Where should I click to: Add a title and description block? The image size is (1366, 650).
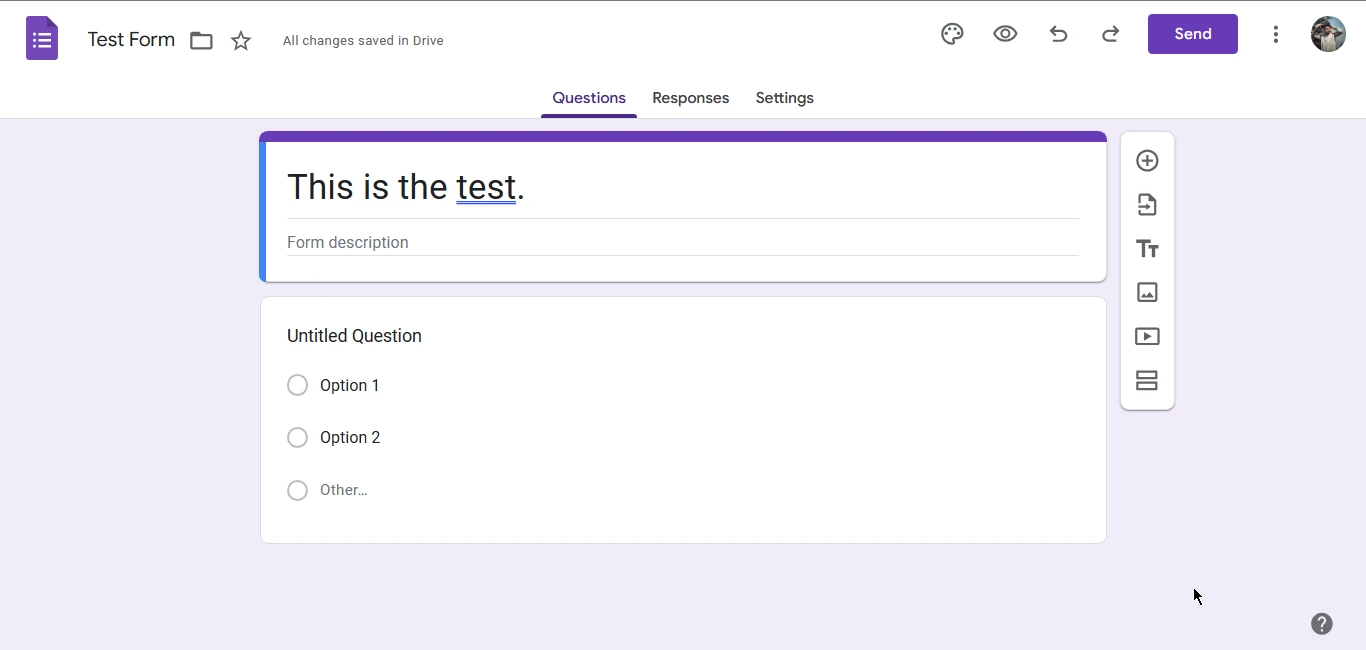tap(1147, 249)
